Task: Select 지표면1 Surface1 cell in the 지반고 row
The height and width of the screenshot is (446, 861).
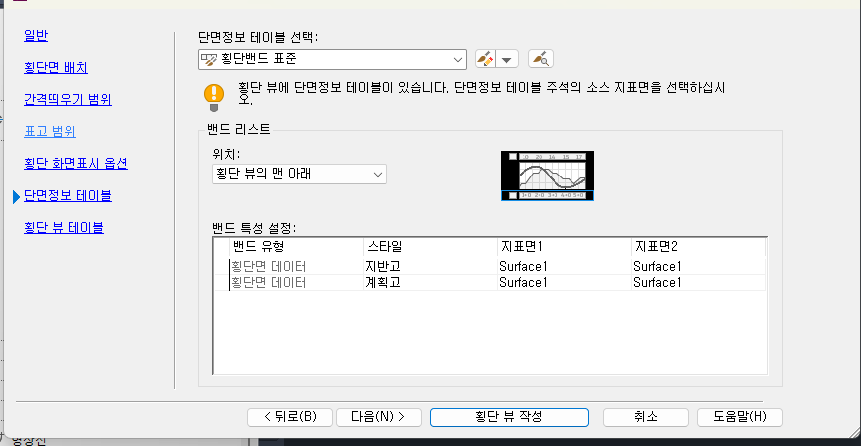Action: [x=524, y=266]
